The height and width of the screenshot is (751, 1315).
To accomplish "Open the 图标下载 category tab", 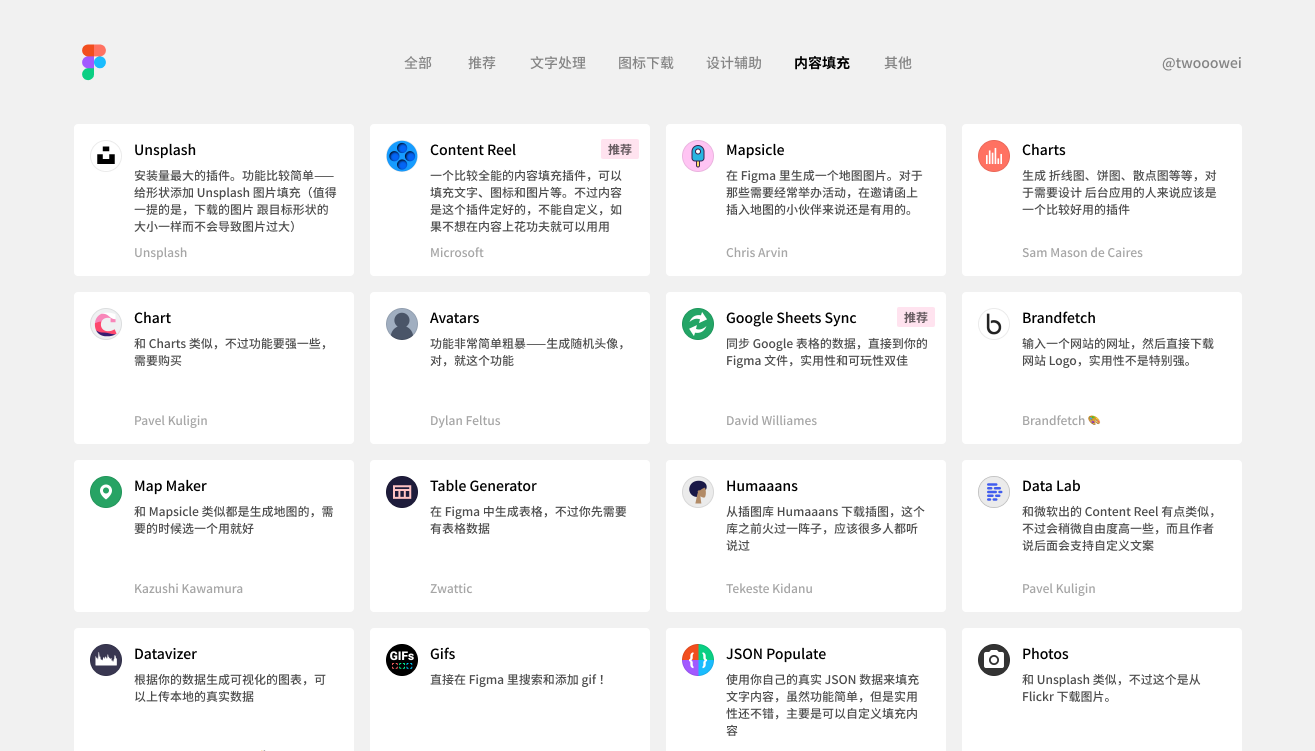I will [646, 63].
